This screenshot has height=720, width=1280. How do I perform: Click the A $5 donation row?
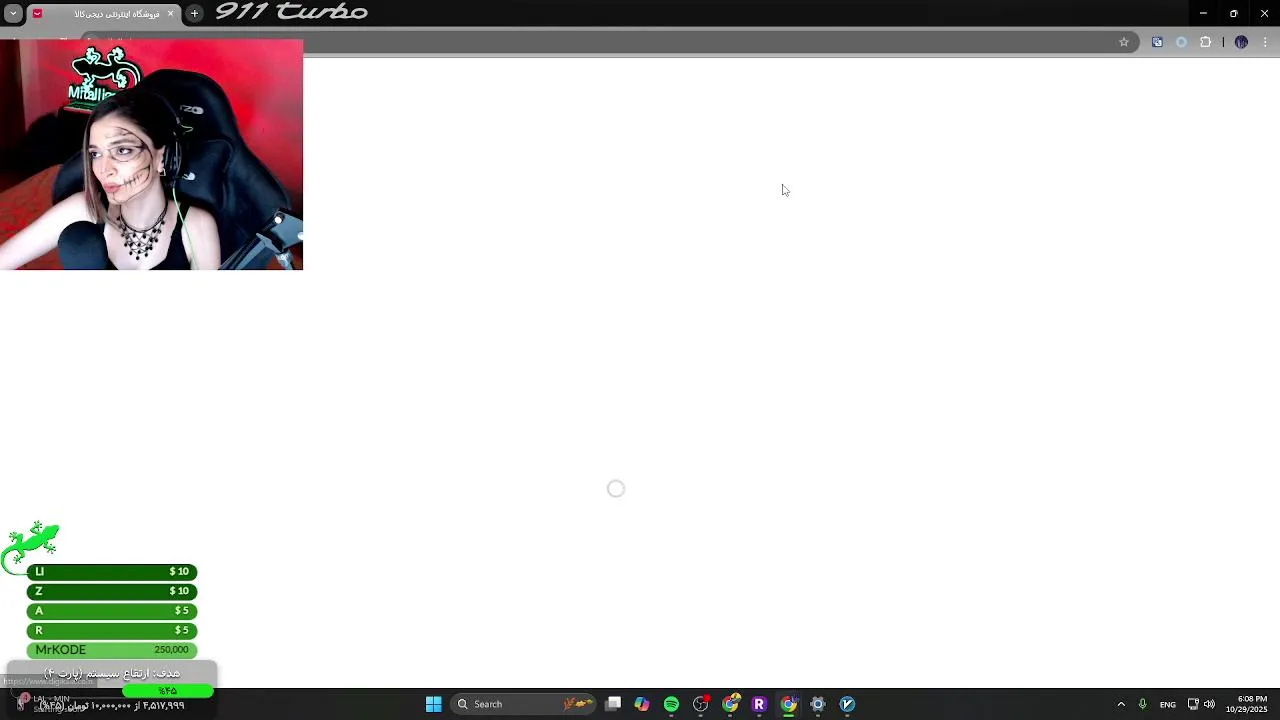(x=111, y=611)
